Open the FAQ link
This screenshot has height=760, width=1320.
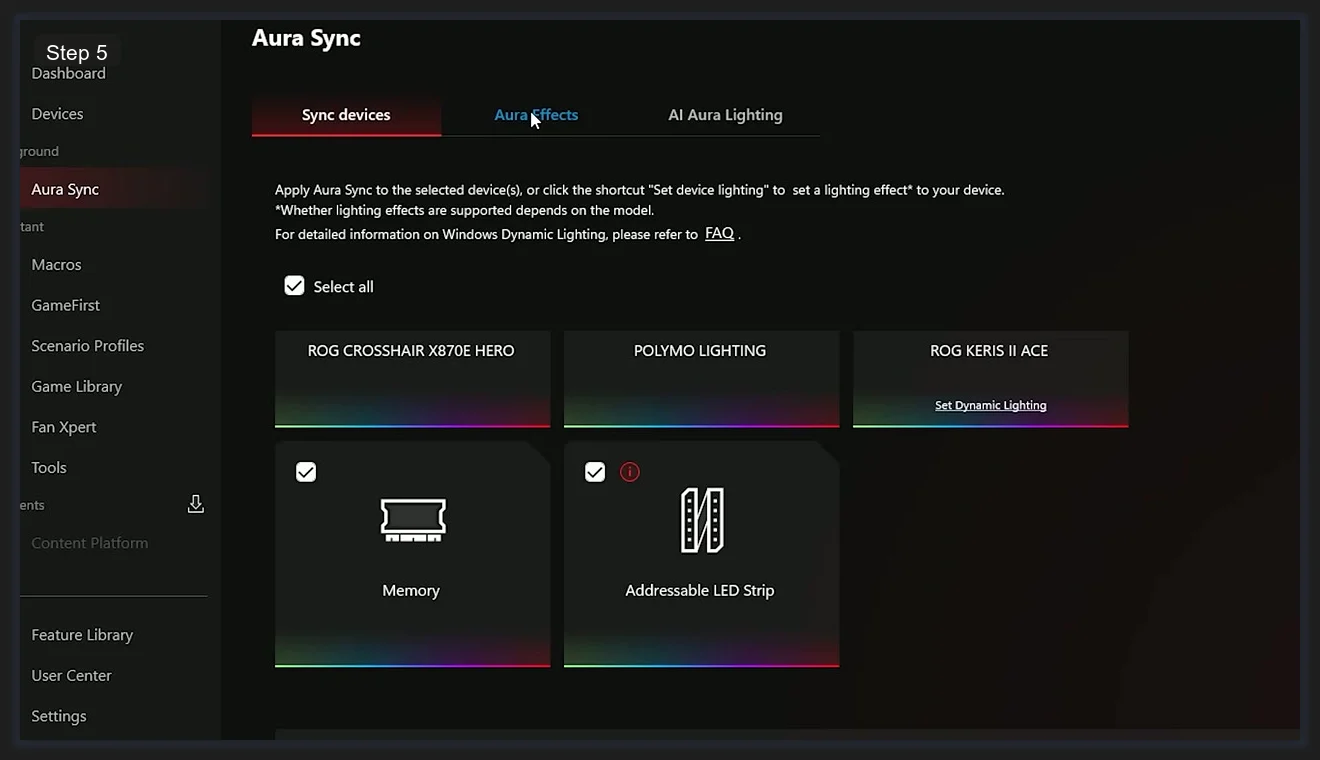click(x=719, y=233)
